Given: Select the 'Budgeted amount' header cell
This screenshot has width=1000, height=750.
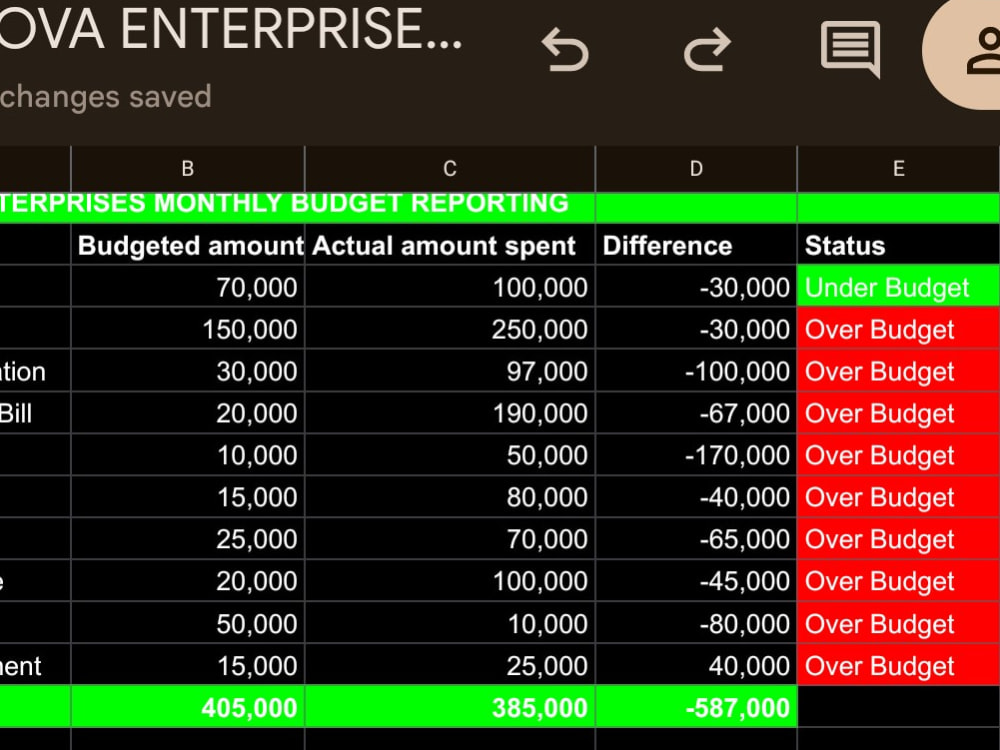Looking at the screenshot, I should (188, 244).
